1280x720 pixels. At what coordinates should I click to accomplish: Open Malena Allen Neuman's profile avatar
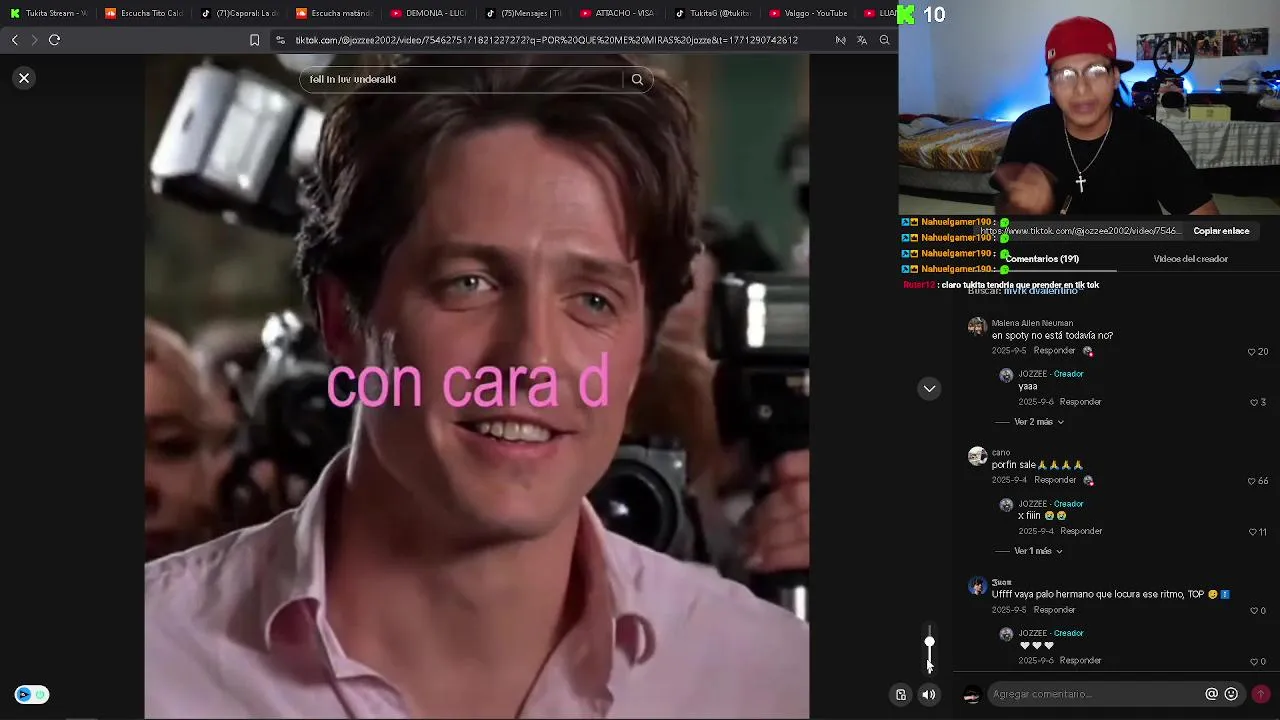pyautogui.click(x=977, y=326)
